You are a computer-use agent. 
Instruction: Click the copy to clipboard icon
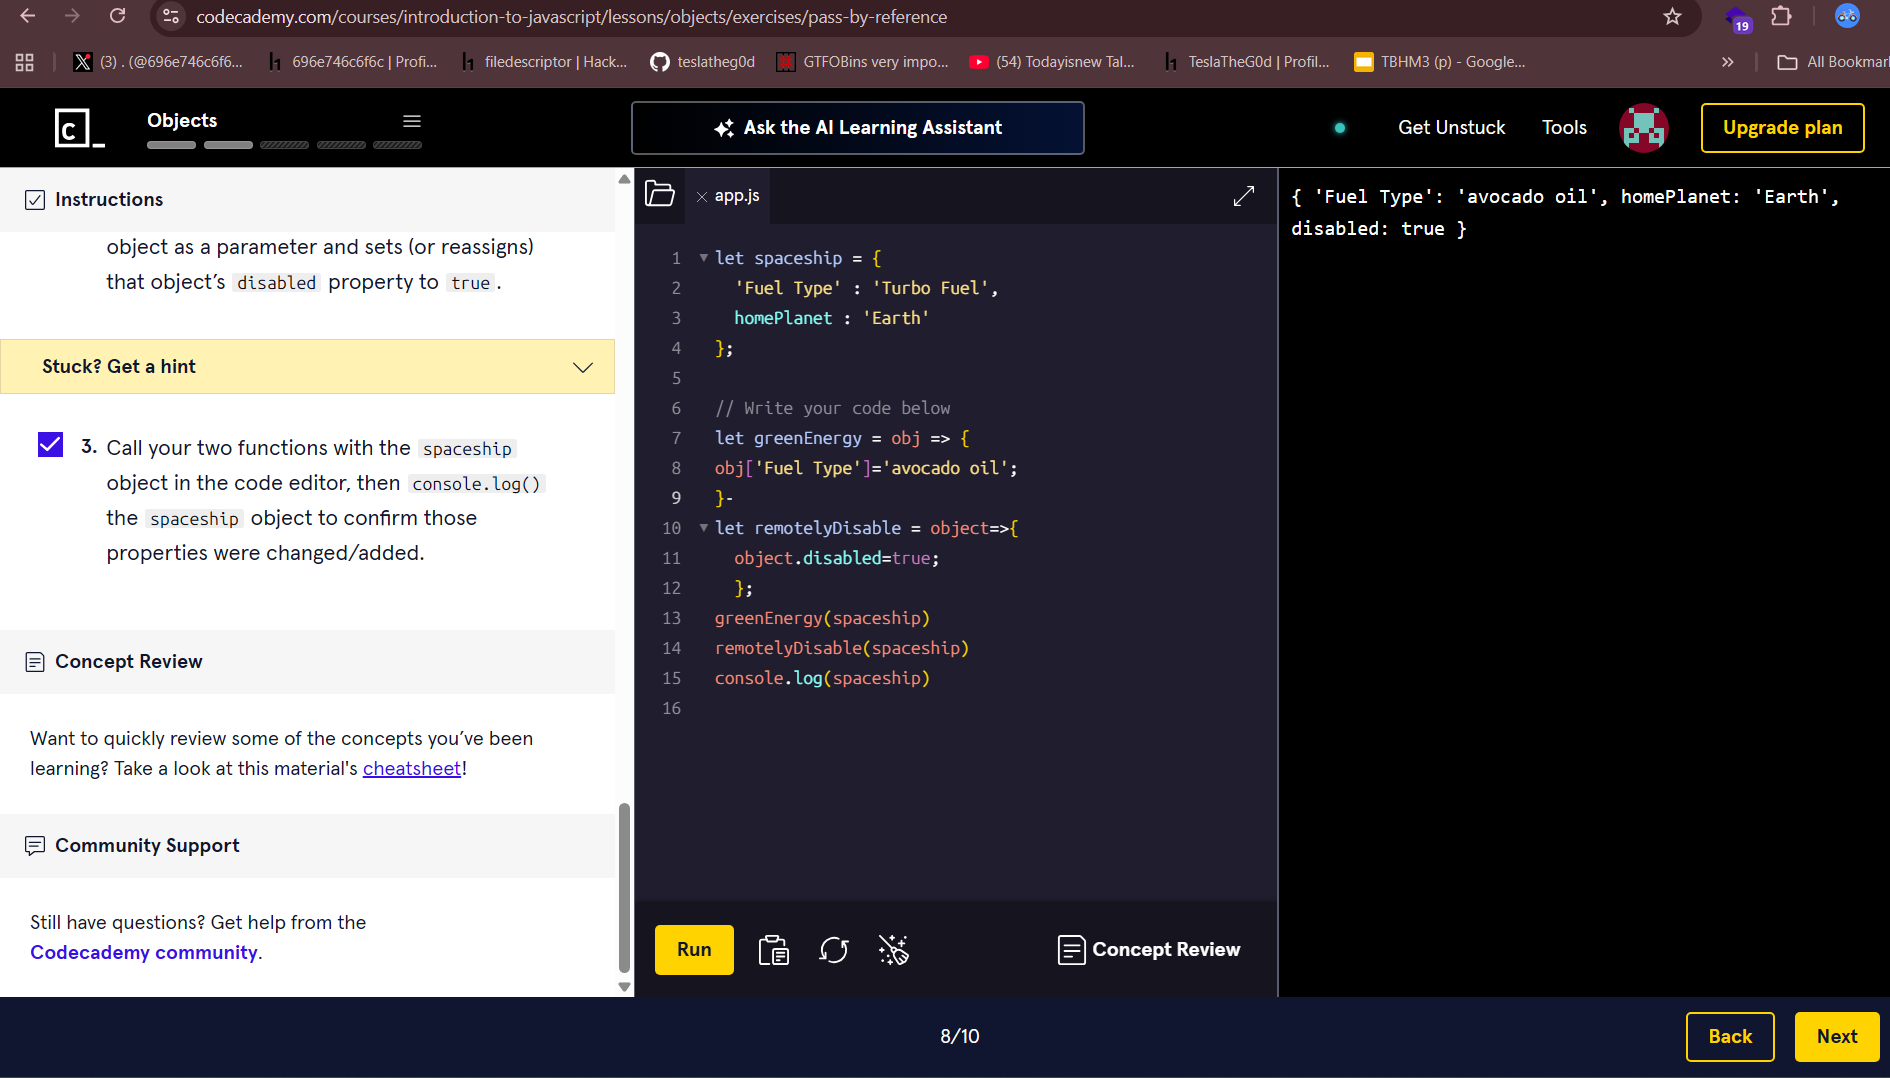coord(773,950)
